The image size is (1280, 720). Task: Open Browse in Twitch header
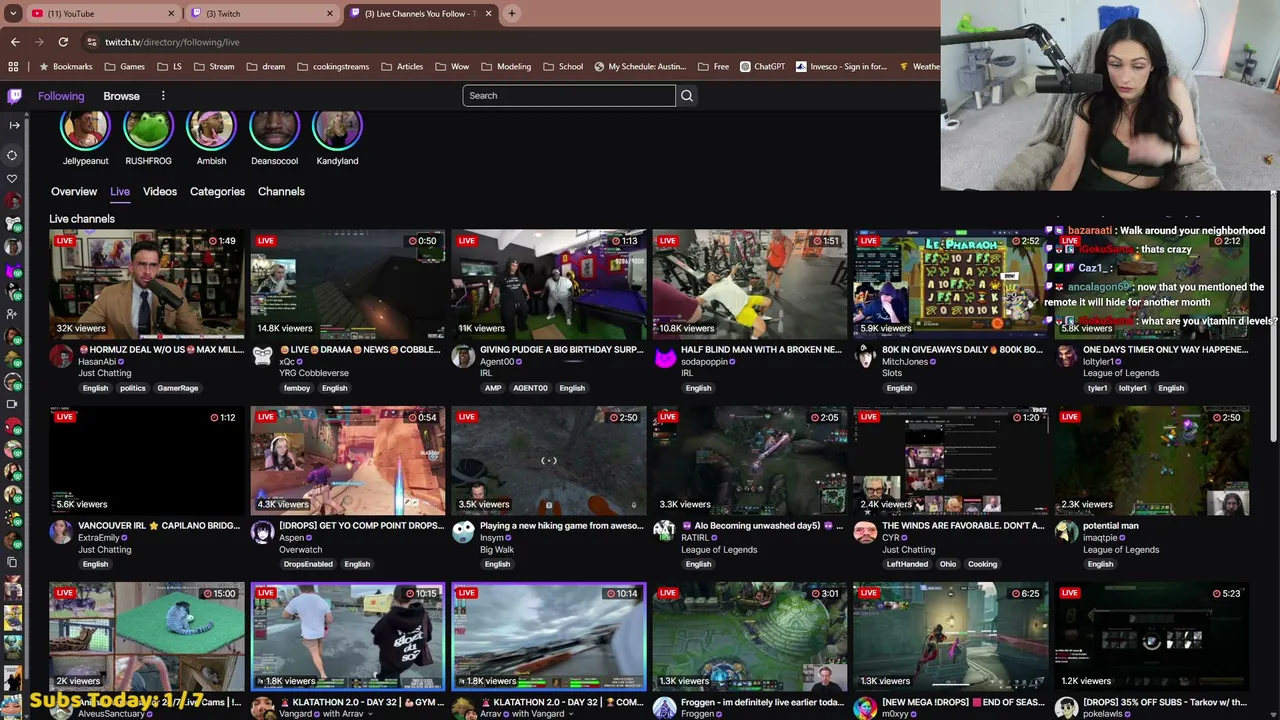pyautogui.click(x=121, y=96)
